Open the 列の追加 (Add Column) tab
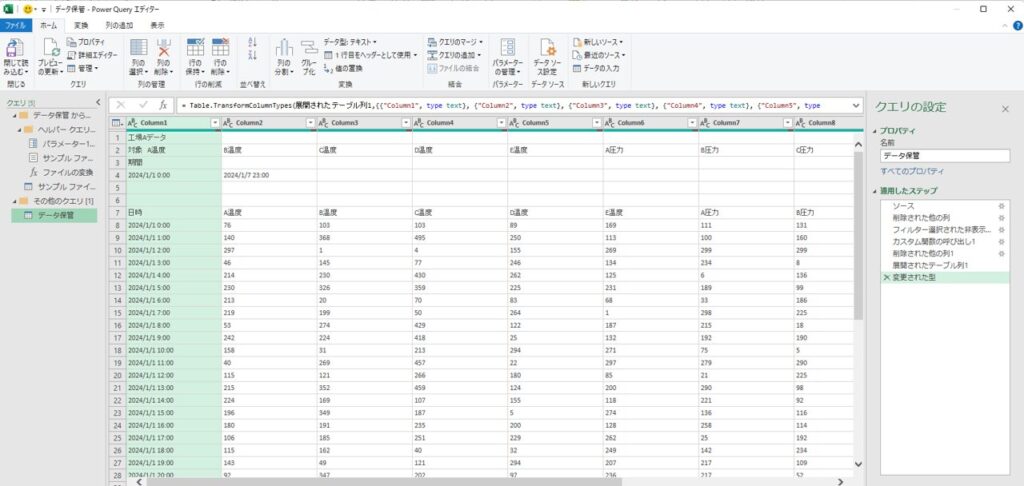The height and width of the screenshot is (486, 1024). tap(118, 24)
